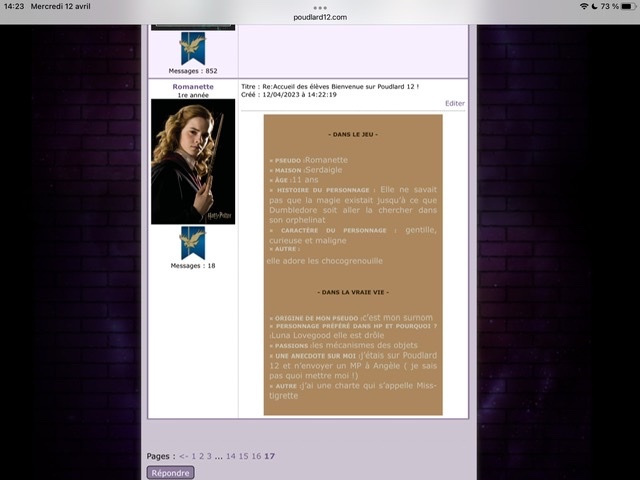Open page 14 of the thread
This screenshot has height=480, width=640.
coord(231,456)
